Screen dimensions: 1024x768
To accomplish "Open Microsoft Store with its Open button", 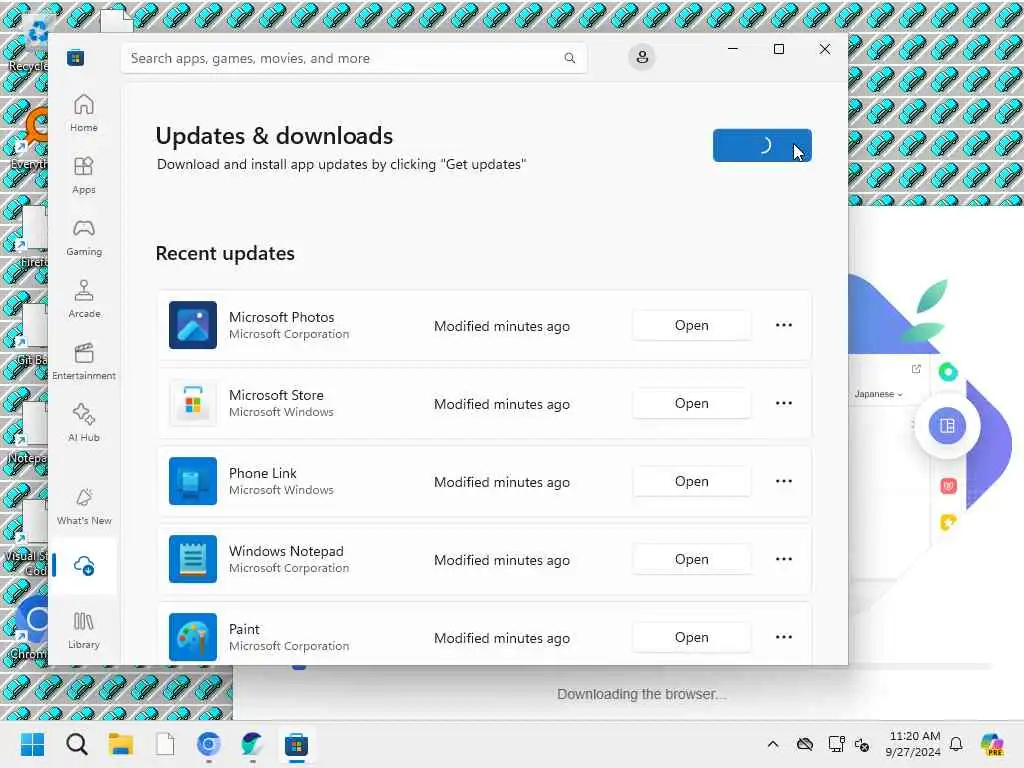I will 692,403.
